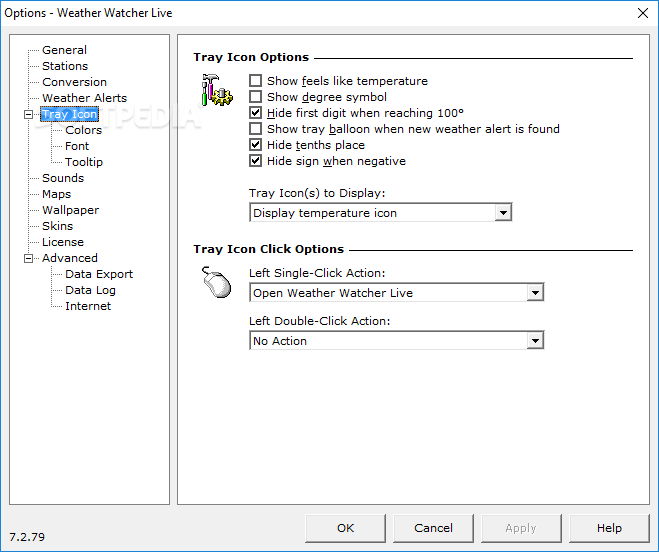Image resolution: width=659 pixels, height=552 pixels.
Task: Click the mouse icon beside click options
Action: click(x=215, y=283)
